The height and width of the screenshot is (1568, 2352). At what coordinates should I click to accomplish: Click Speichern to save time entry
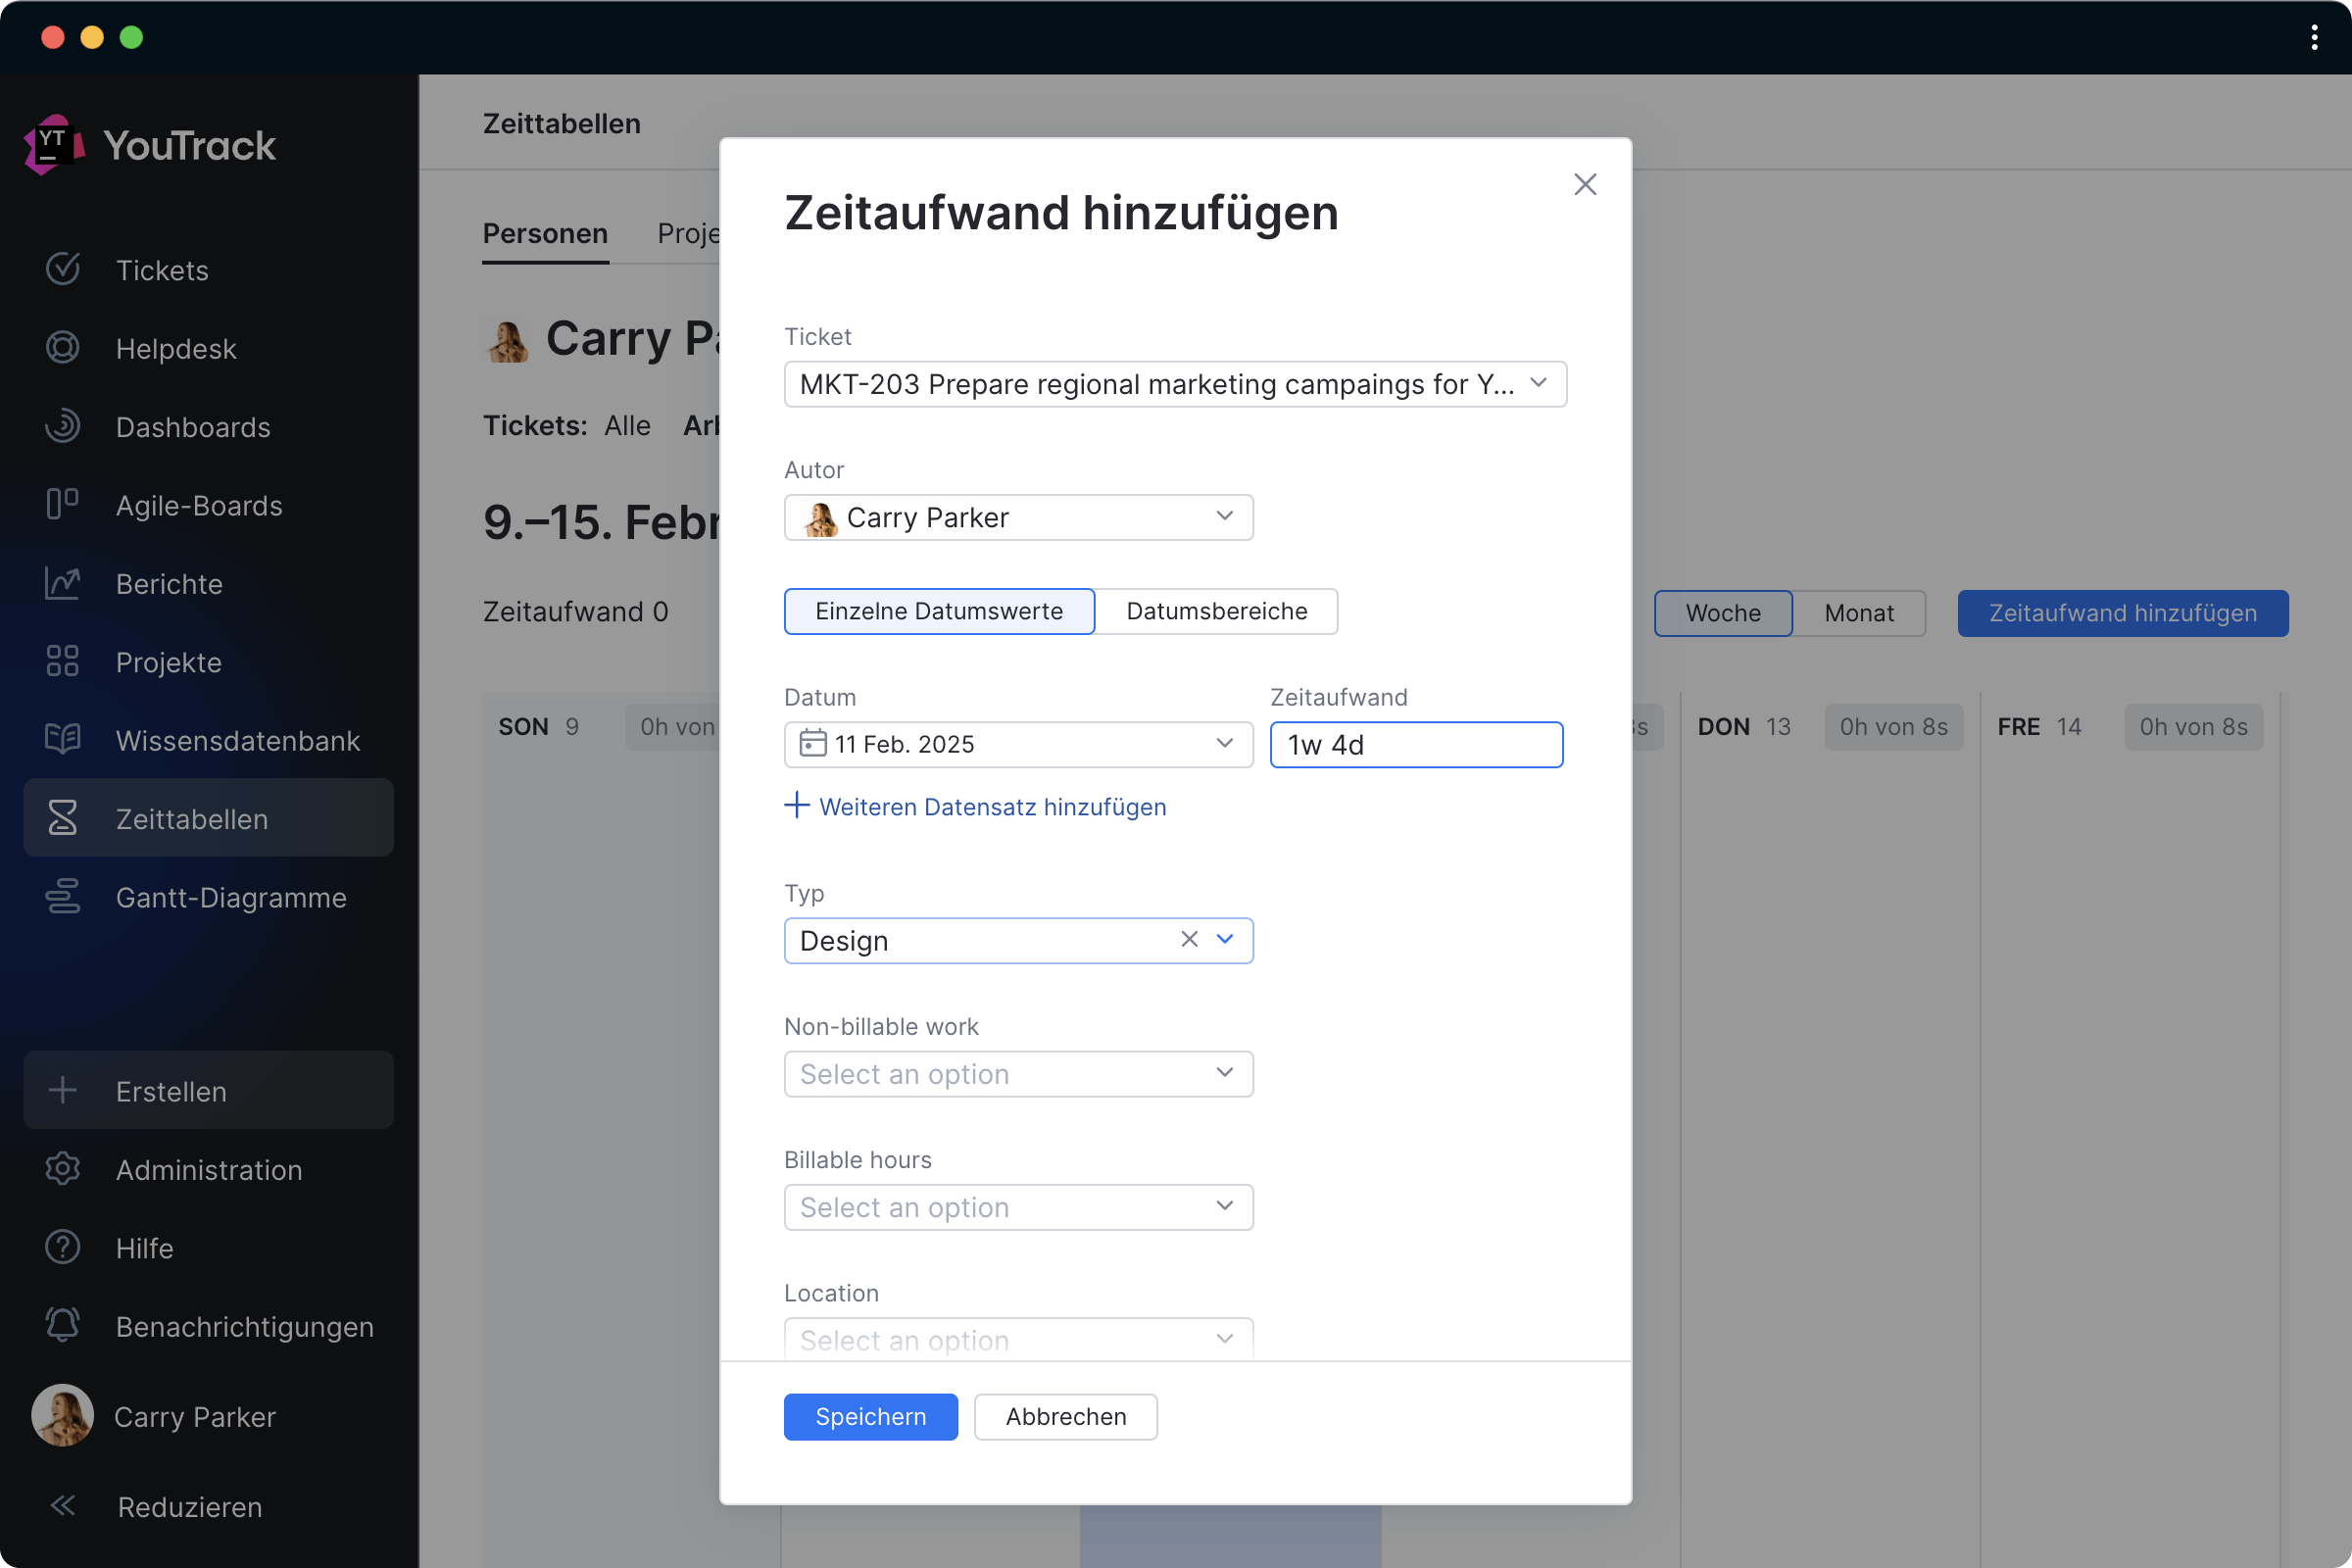click(871, 1416)
